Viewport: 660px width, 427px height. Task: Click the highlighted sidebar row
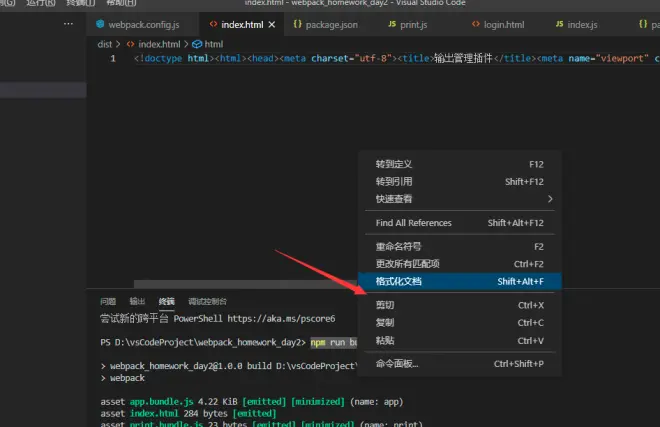43,90
